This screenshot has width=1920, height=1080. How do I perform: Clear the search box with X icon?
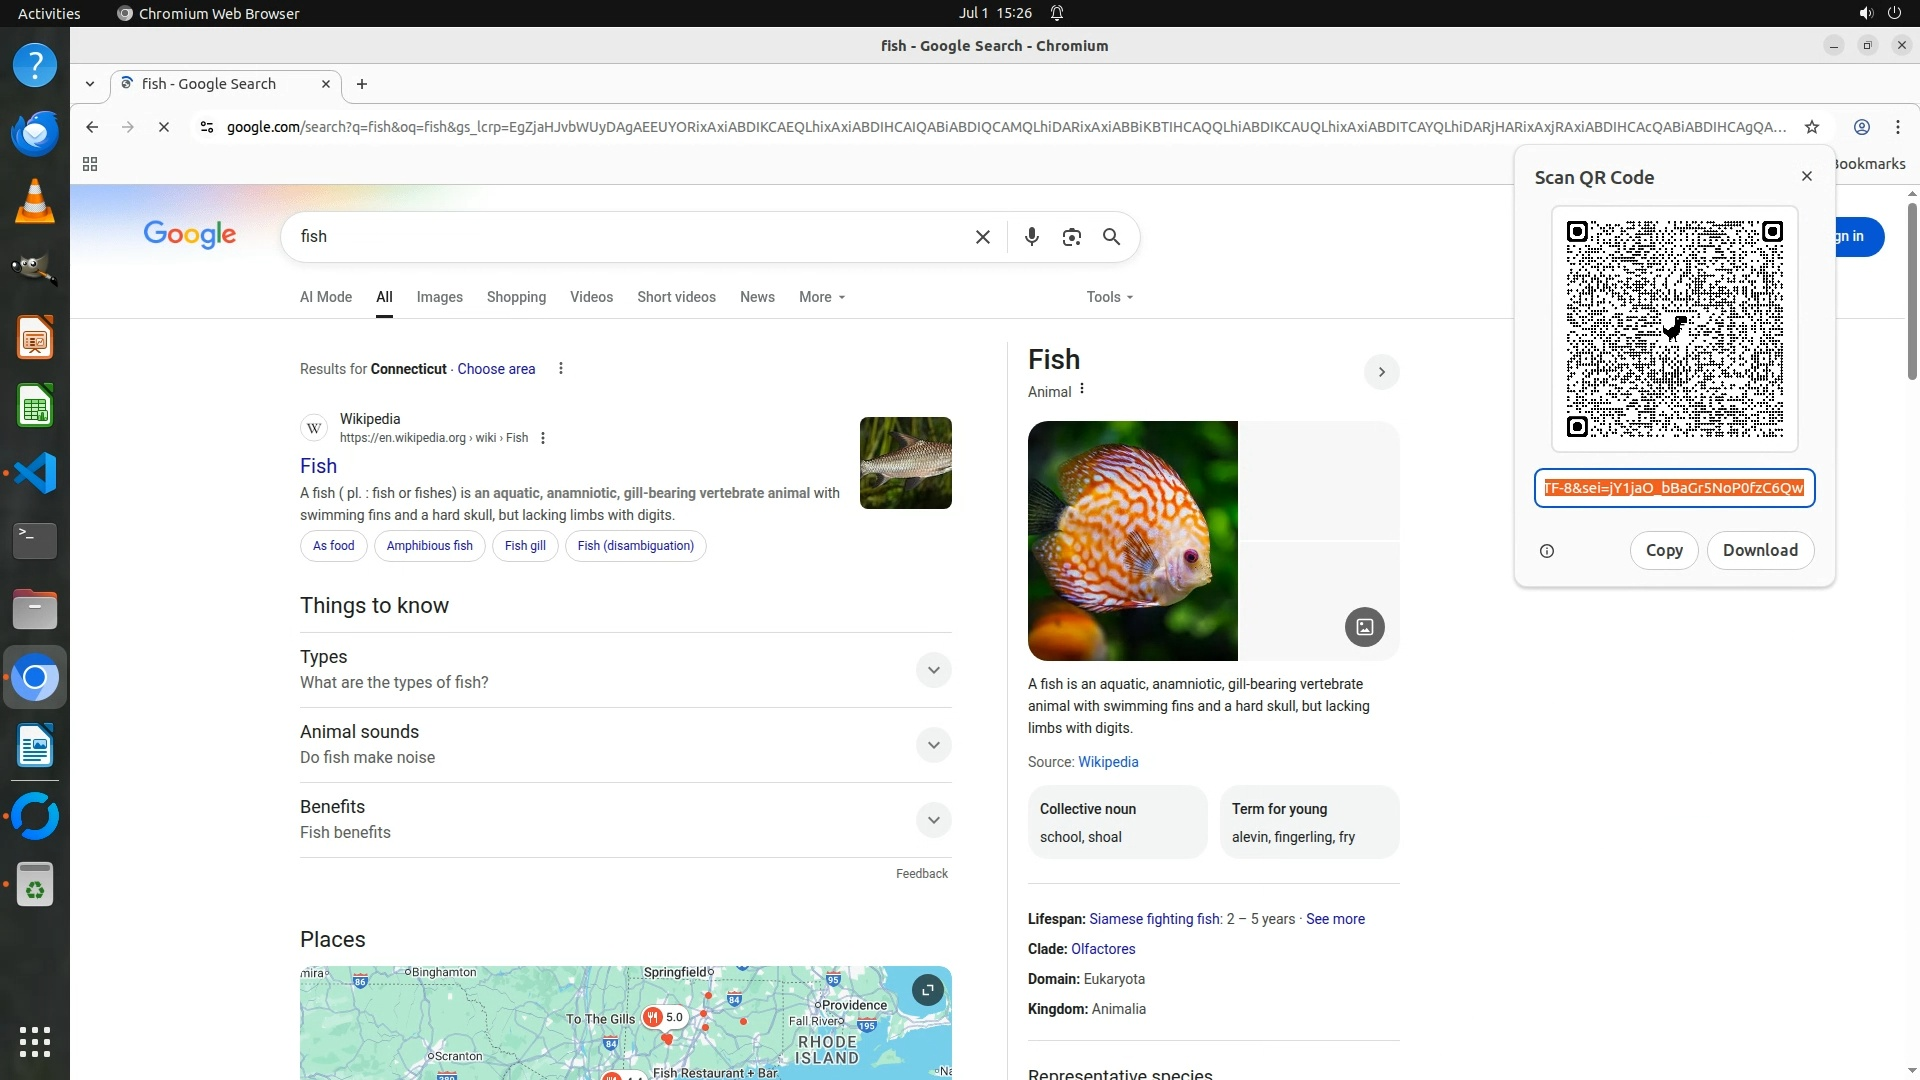[982, 237]
